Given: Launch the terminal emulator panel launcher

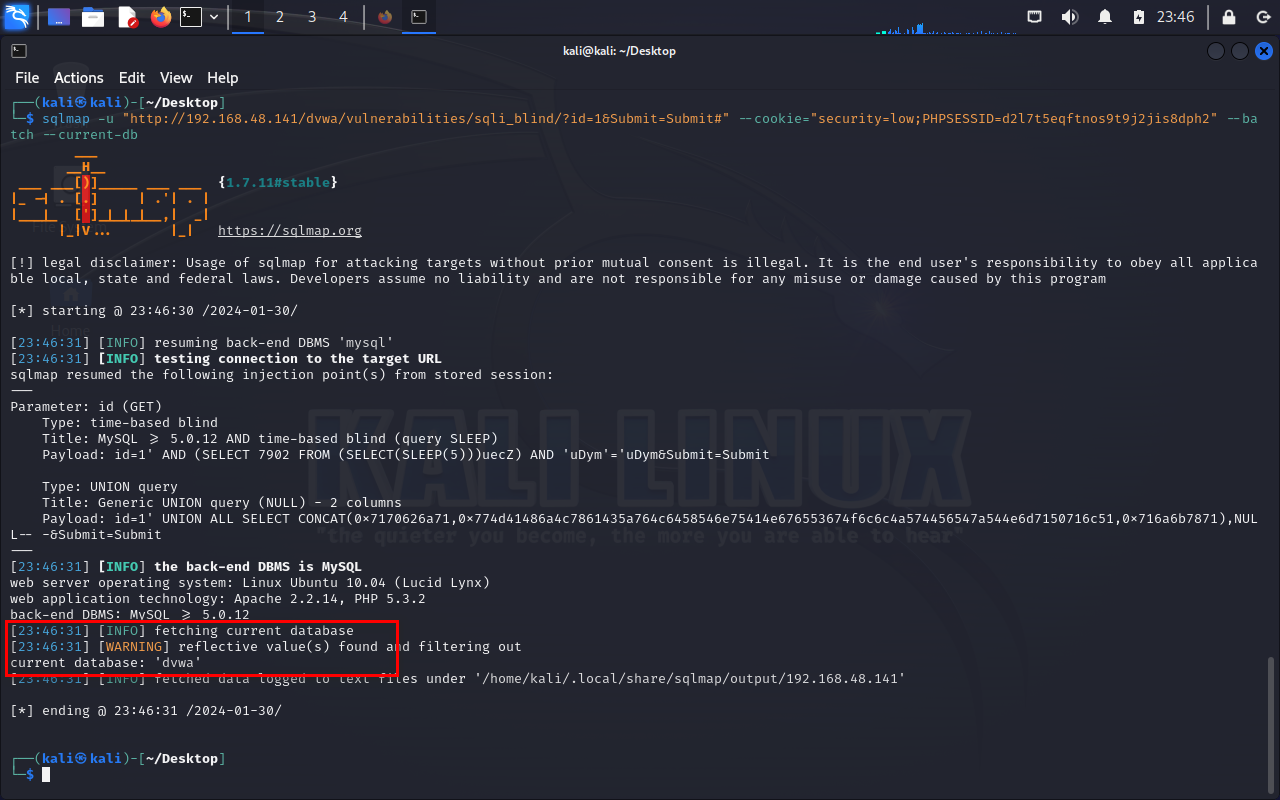Looking at the screenshot, I should [191, 17].
